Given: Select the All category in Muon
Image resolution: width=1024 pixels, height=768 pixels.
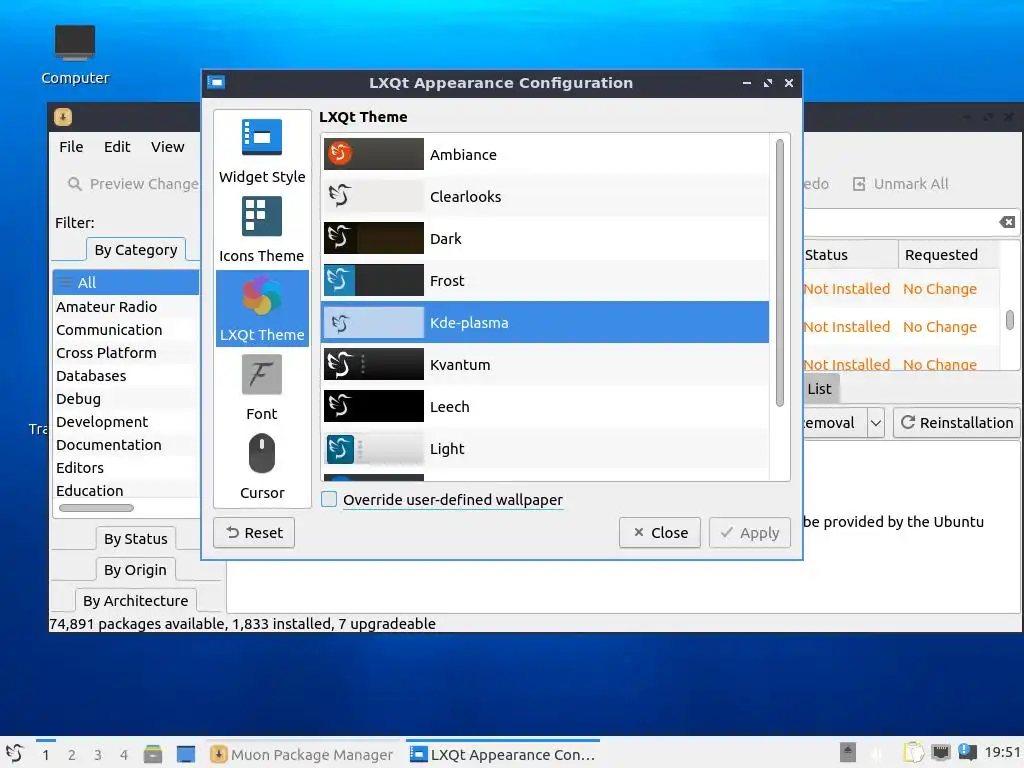Looking at the screenshot, I should 126,283.
